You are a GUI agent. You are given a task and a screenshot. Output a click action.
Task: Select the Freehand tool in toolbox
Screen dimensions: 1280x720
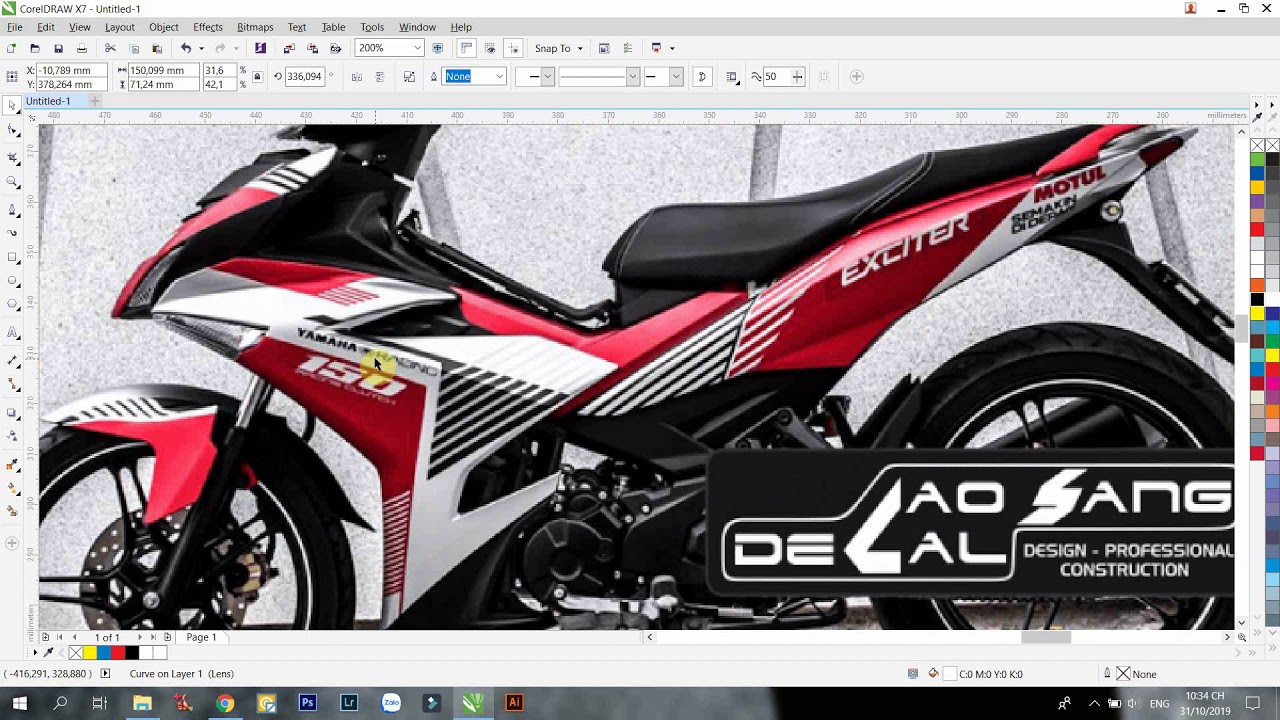pos(12,208)
